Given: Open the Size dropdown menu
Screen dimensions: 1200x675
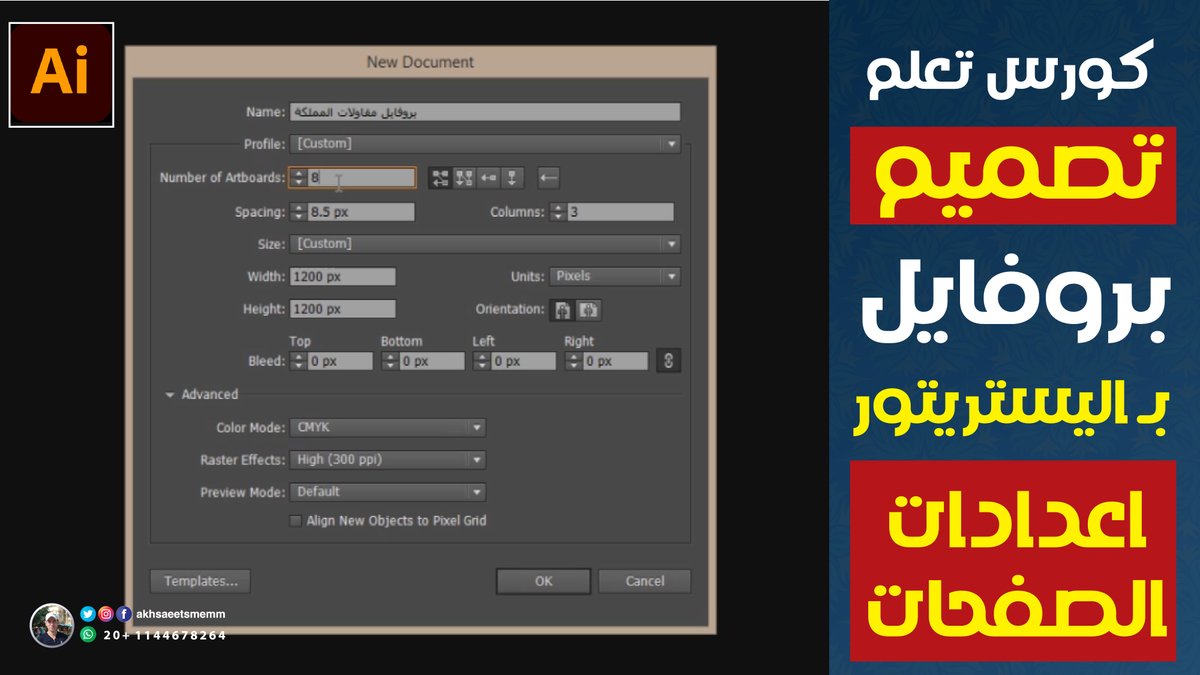Looking at the screenshot, I should click(x=672, y=243).
